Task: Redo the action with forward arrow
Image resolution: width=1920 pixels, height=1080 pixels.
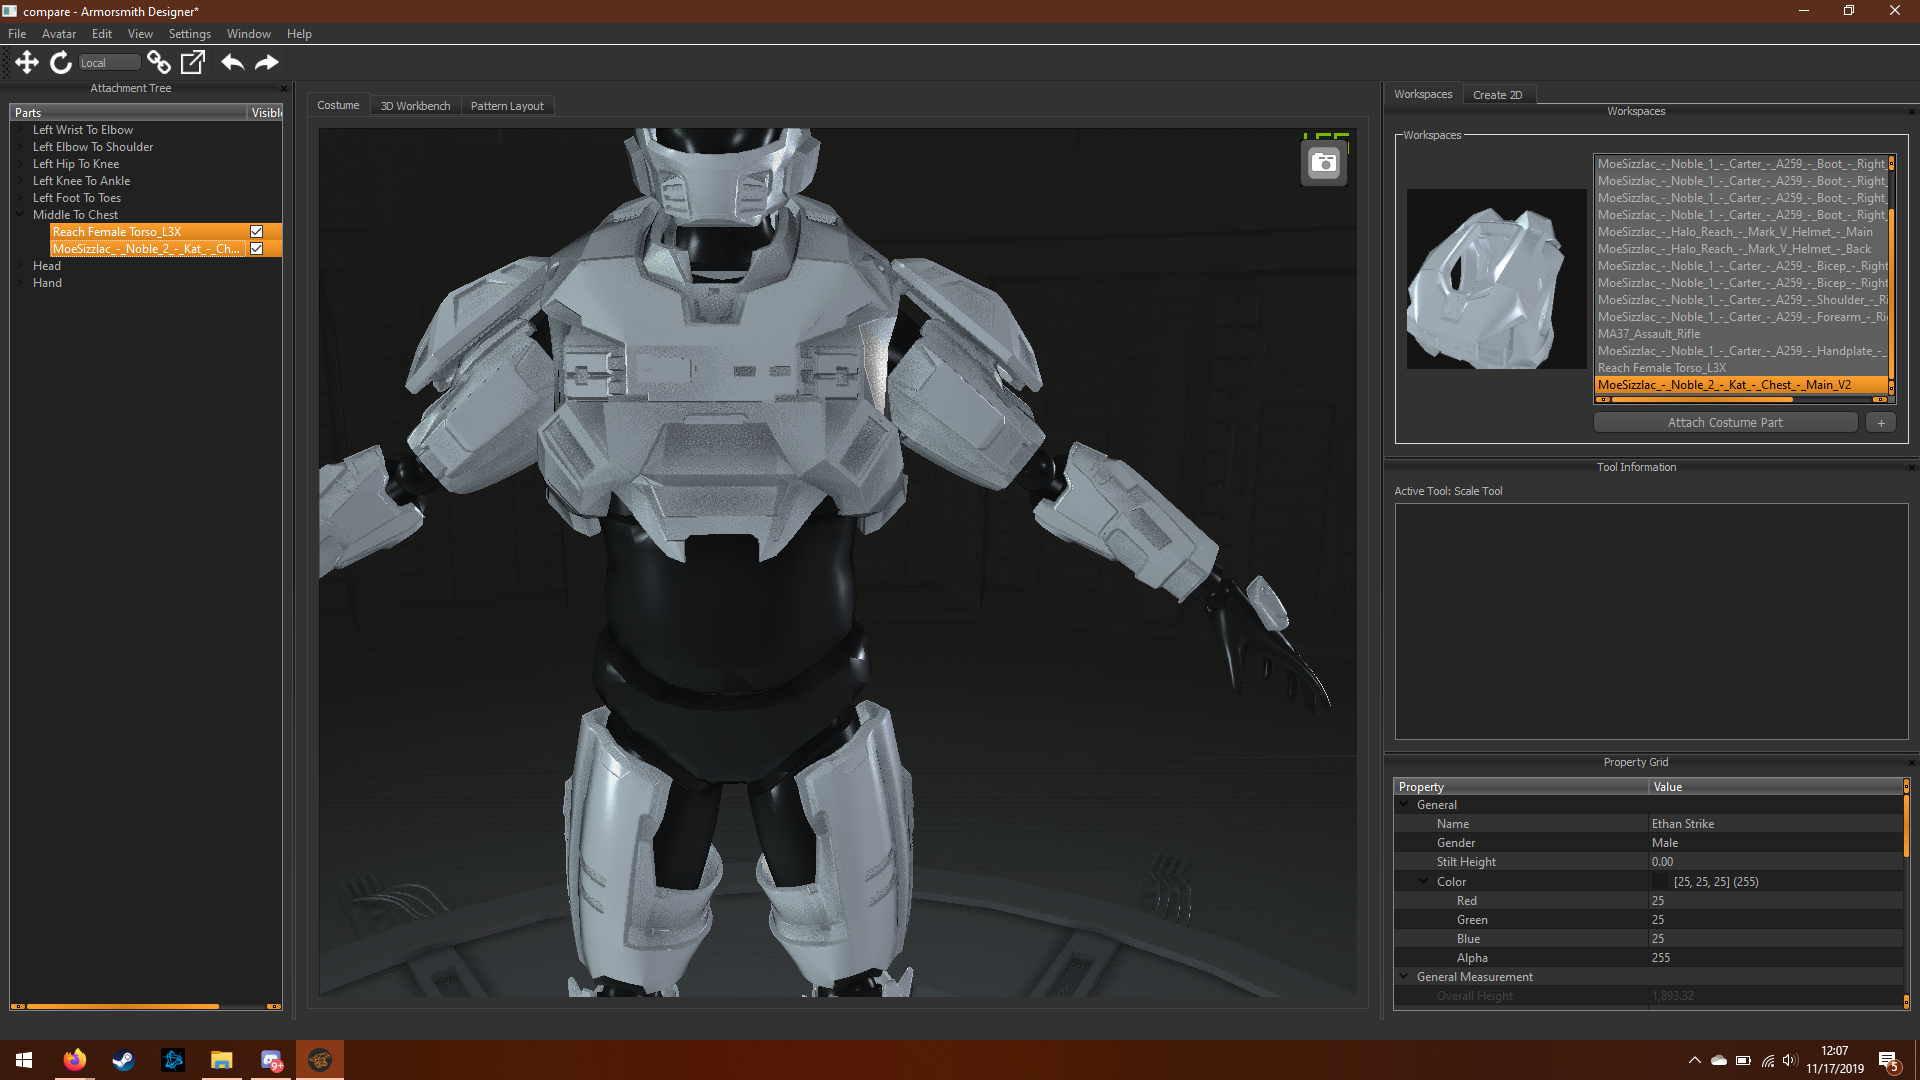Action: tap(266, 62)
